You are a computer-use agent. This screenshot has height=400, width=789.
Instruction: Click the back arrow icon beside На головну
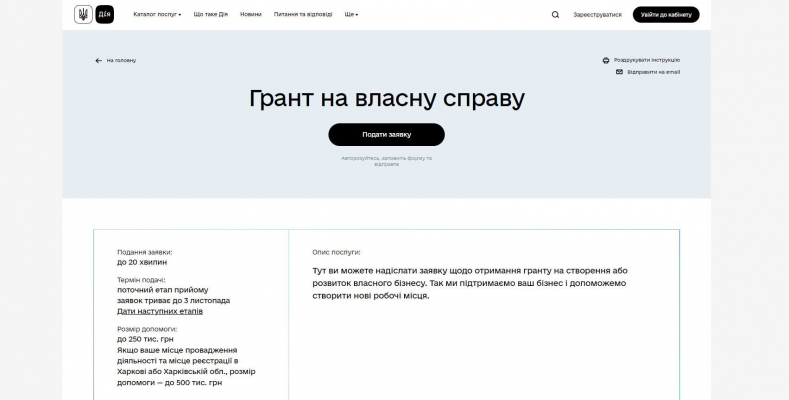(x=99, y=60)
